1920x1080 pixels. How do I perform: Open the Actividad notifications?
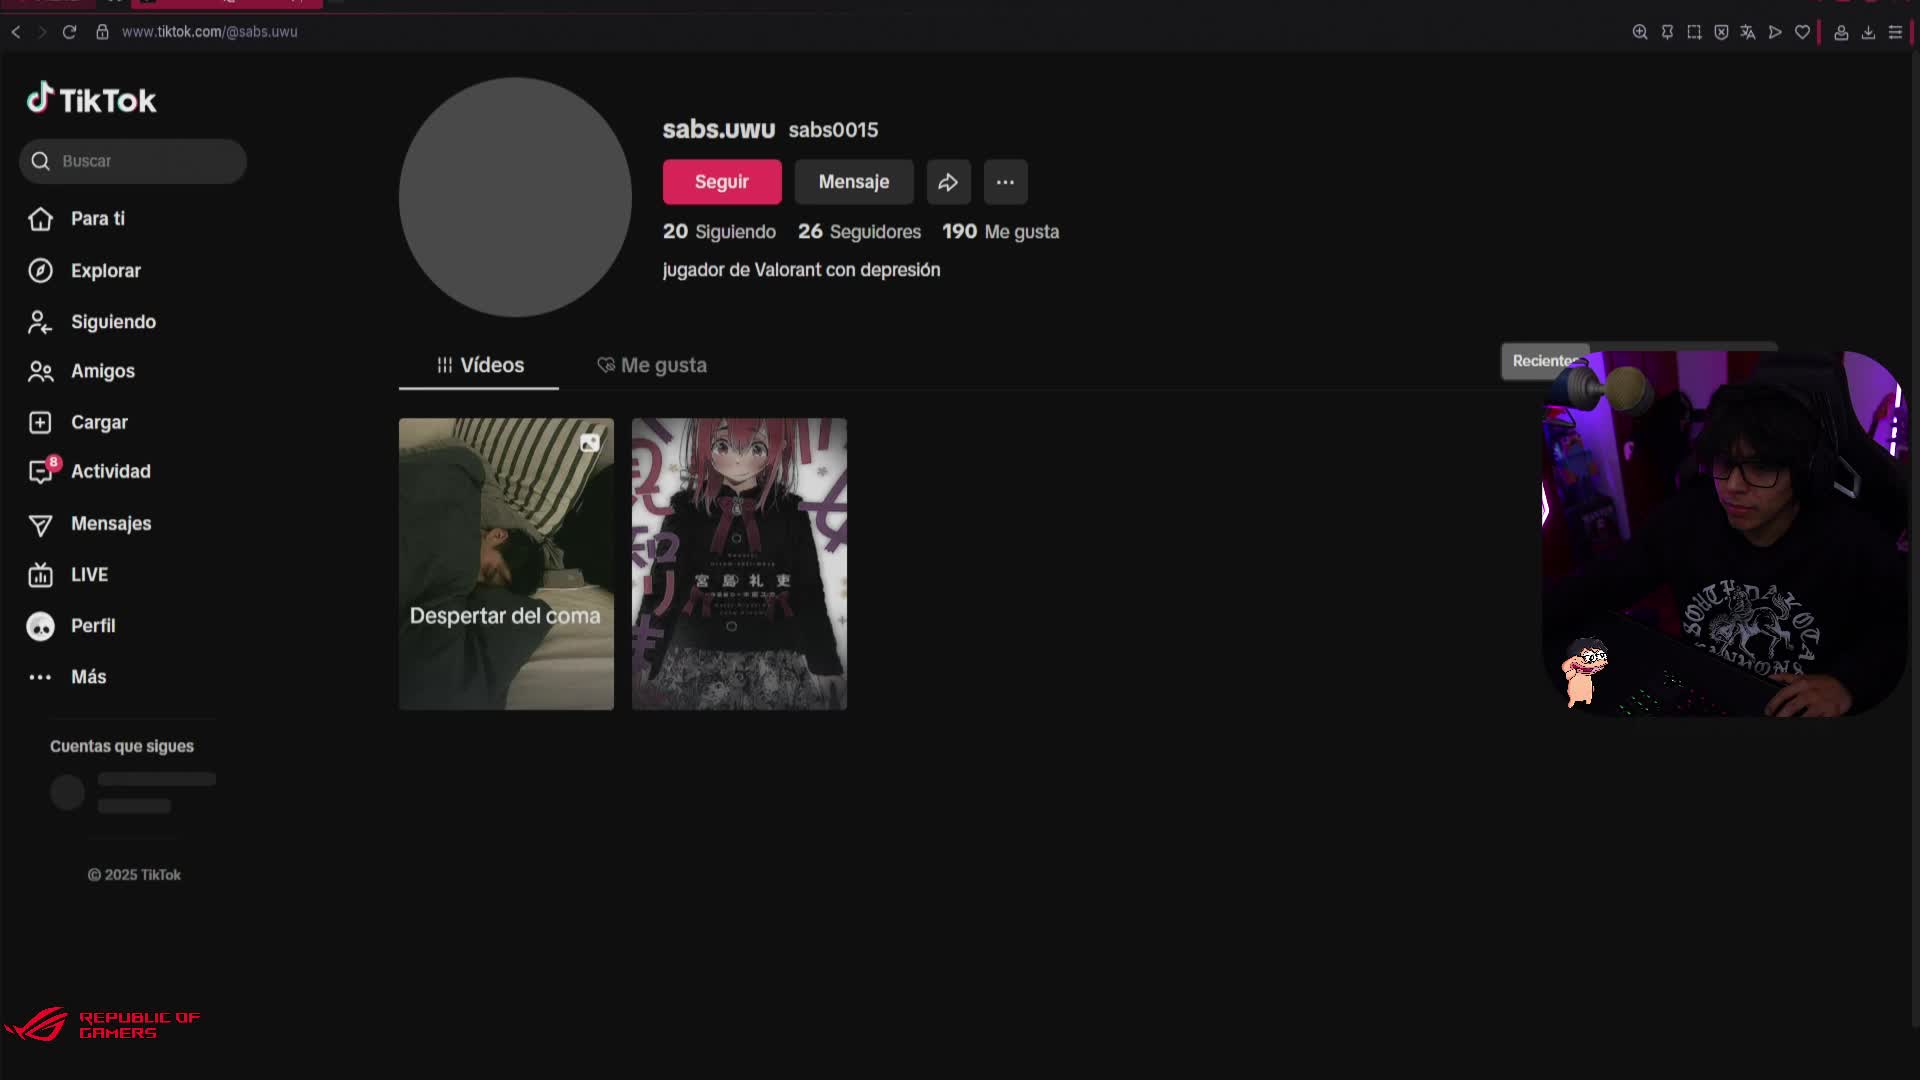(90, 471)
